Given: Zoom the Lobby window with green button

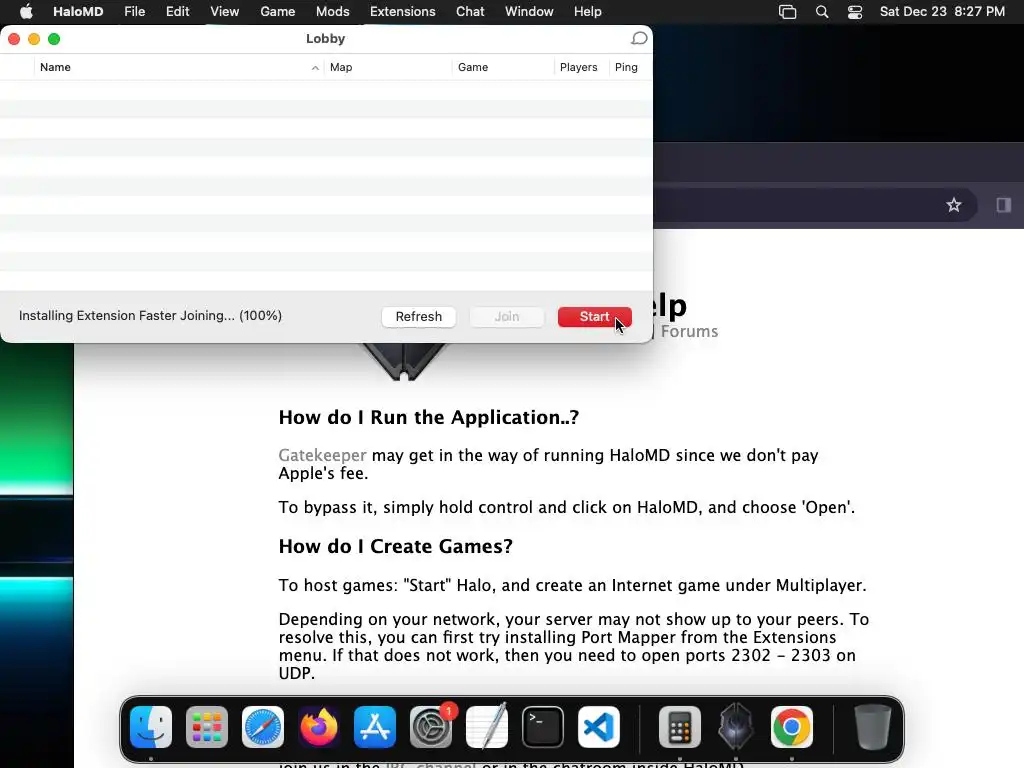Looking at the screenshot, I should (x=54, y=39).
